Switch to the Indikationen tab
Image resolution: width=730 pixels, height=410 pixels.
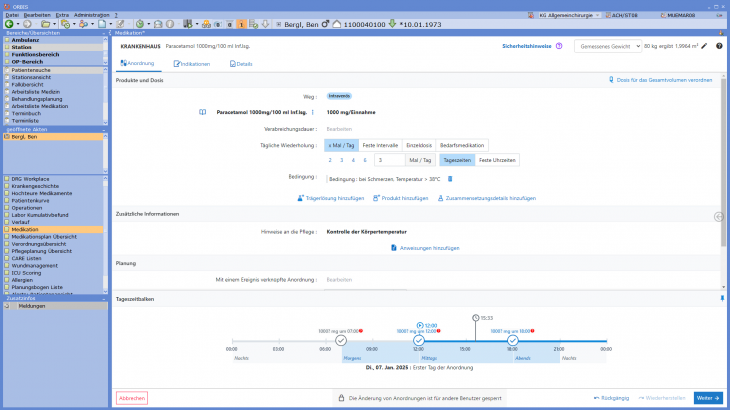coord(192,64)
